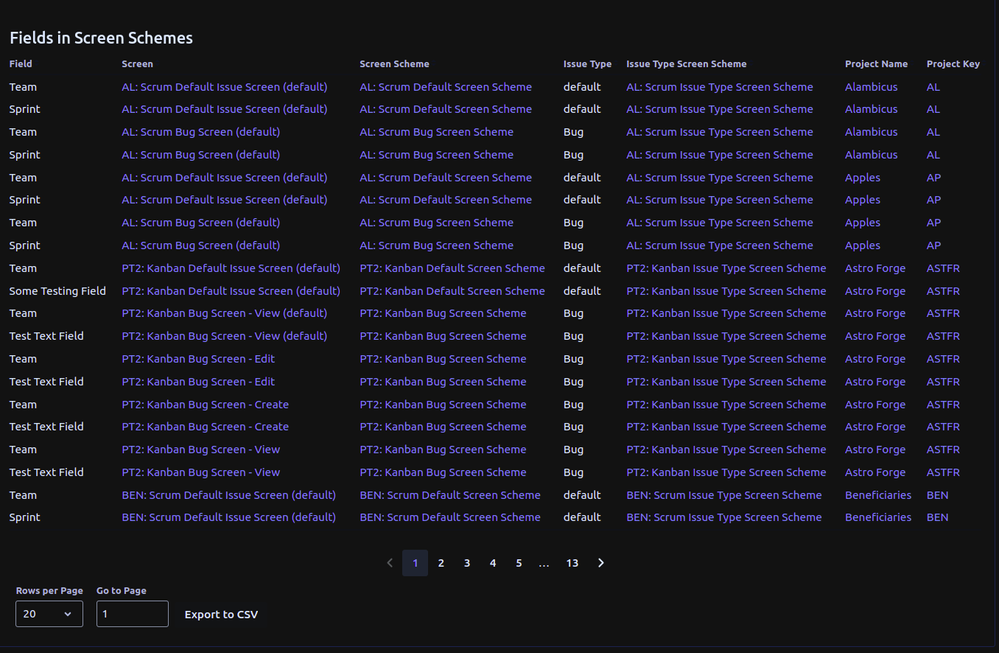Click the pagination ellipsis

pos(544,563)
